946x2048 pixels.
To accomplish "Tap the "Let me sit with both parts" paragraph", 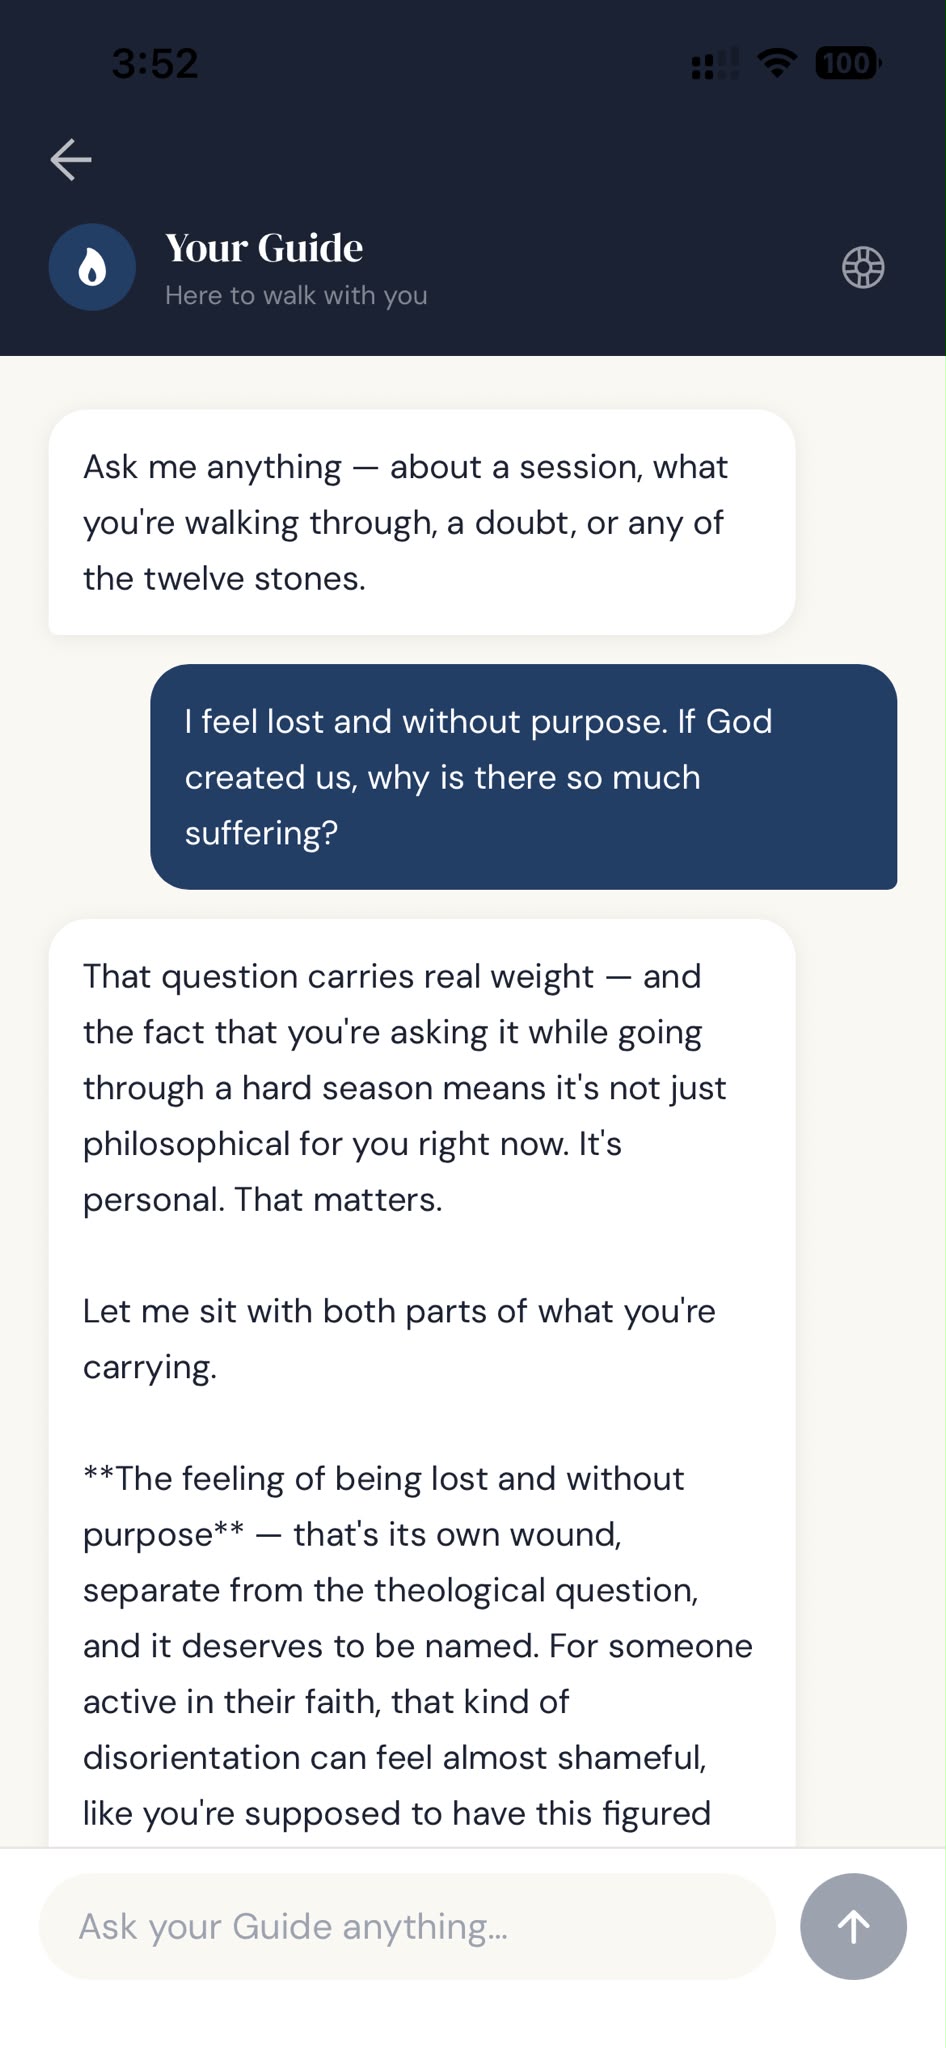I will click(x=399, y=1339).
